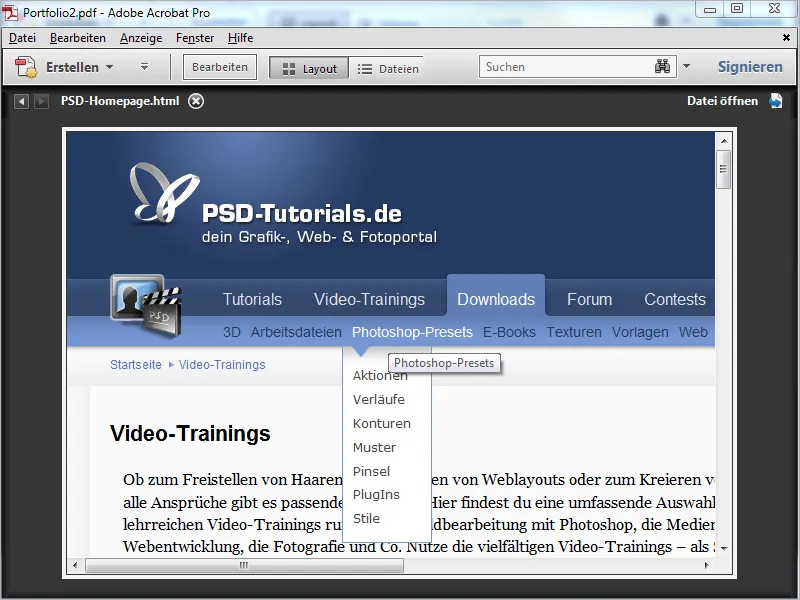
Task: Click the Erstellen PDF create icon
Action: (x=26, y=67)
